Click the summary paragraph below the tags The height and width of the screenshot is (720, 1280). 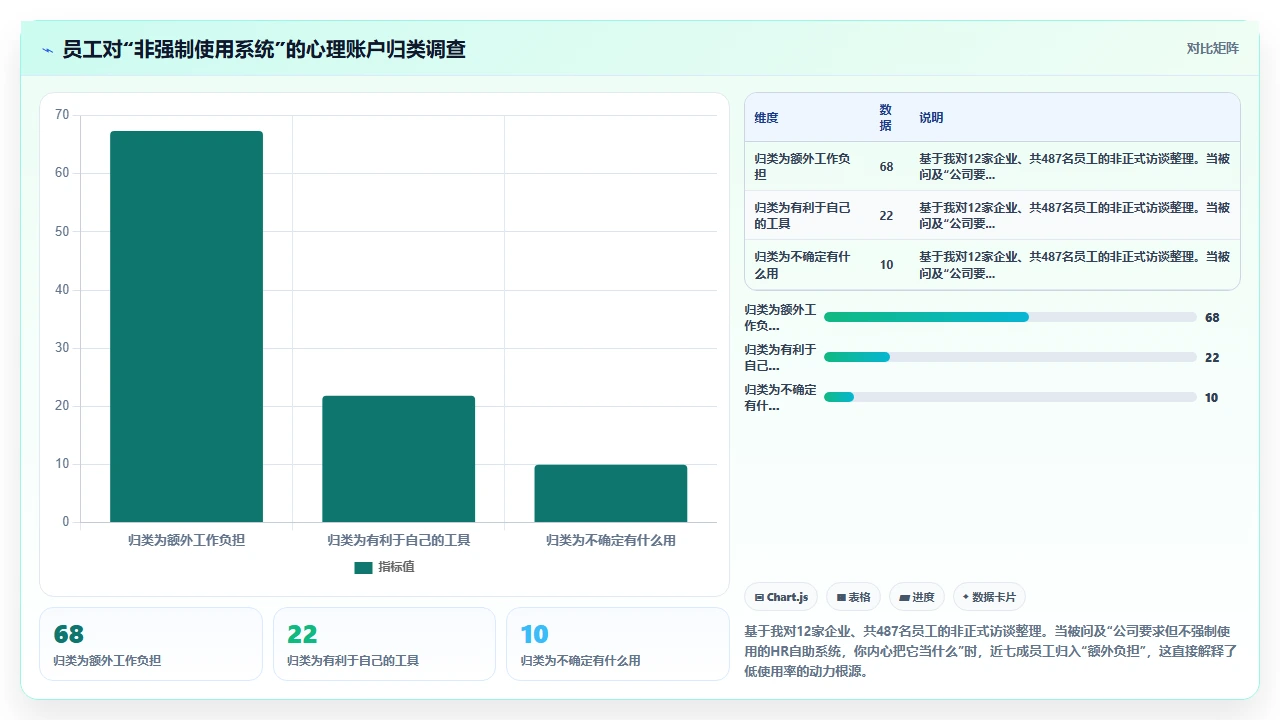coord(992,651)
